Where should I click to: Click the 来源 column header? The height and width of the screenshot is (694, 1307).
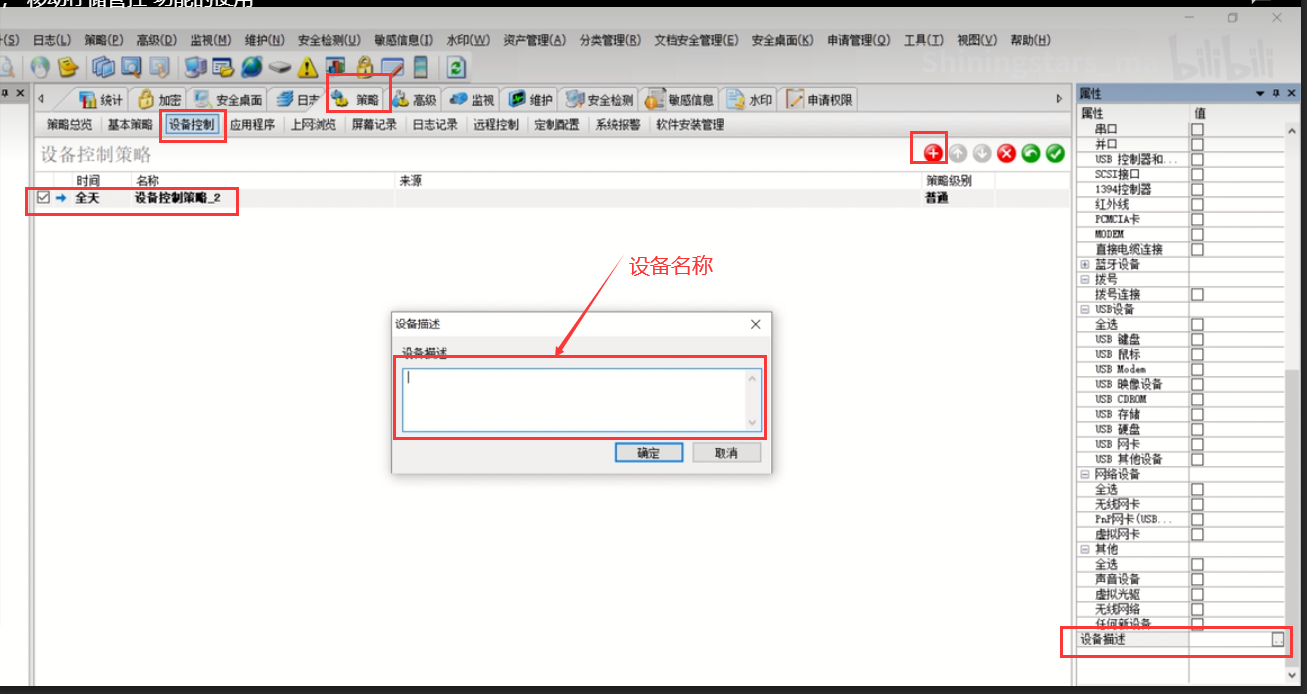click(x=658, y=181)
